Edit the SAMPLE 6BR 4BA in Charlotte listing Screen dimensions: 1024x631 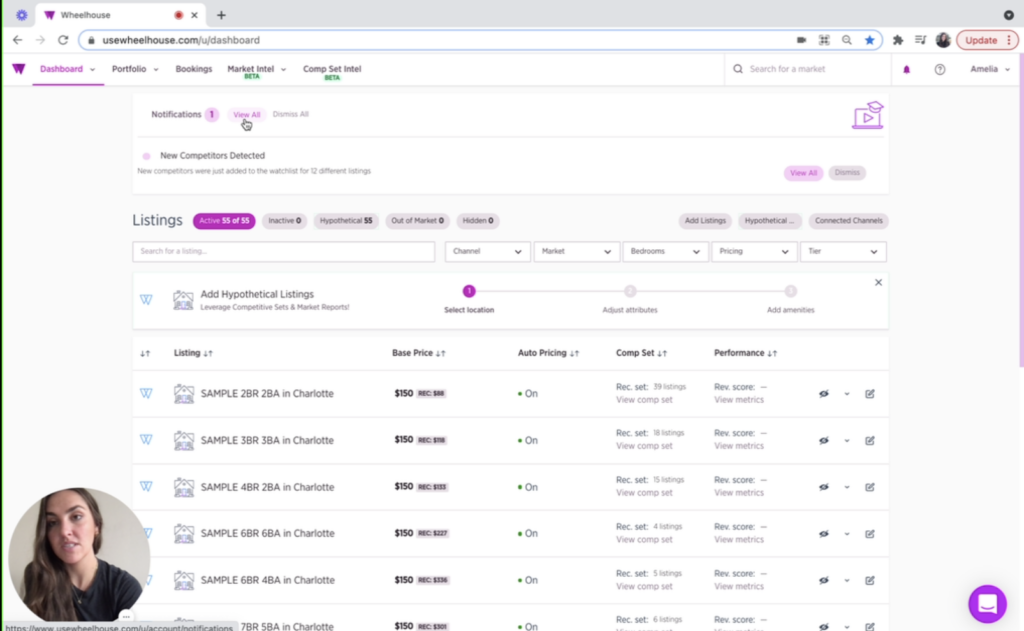click(x=870, y=581)
